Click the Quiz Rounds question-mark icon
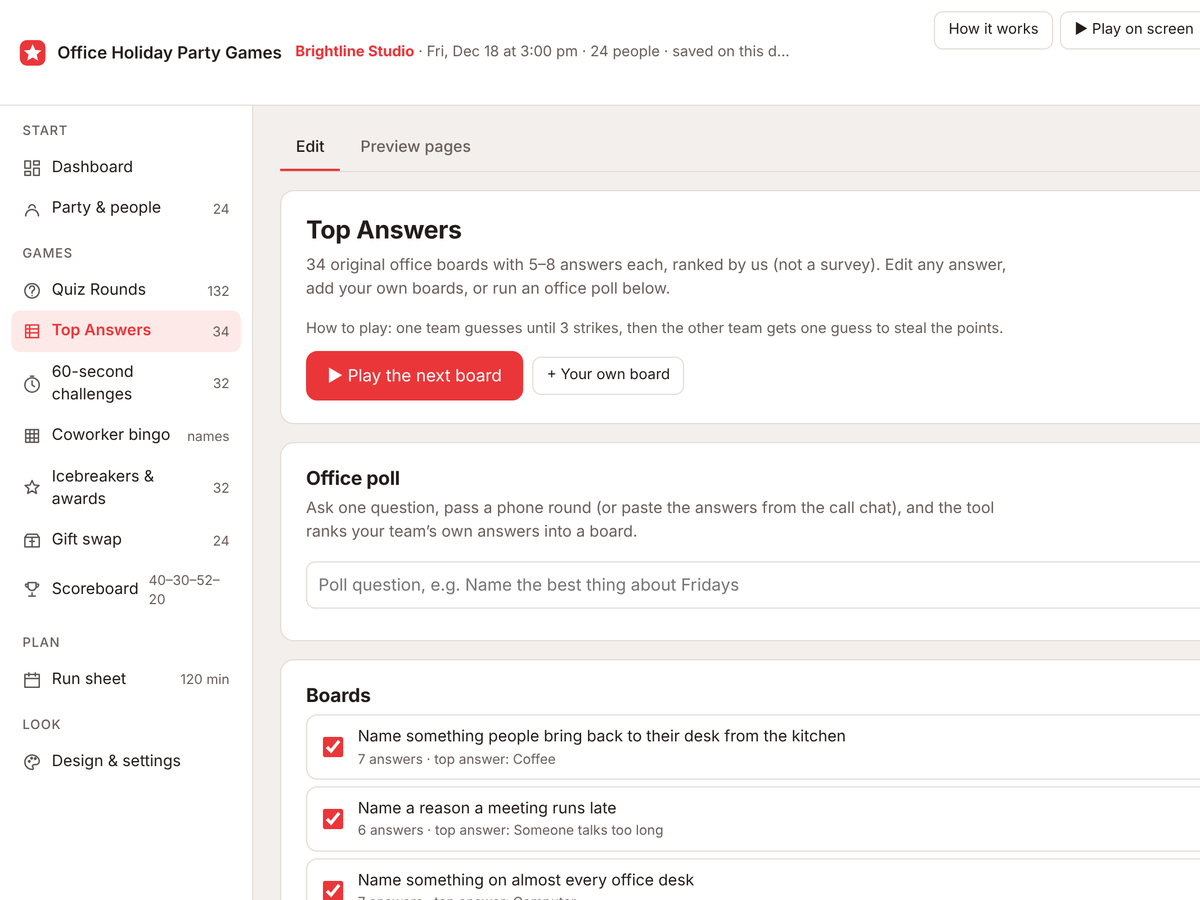1200x900 pixels. click(32, 290)
